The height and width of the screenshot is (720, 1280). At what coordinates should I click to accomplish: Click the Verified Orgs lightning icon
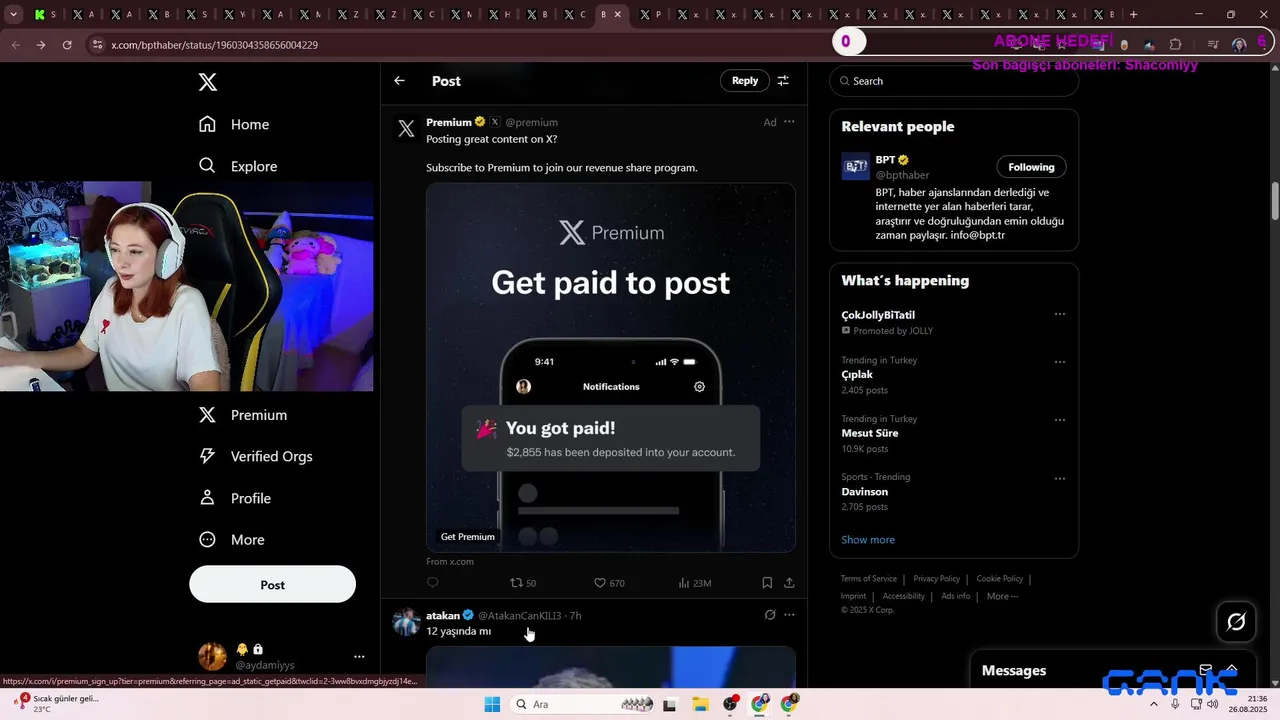pyautogui.click(x=207, y=456)
